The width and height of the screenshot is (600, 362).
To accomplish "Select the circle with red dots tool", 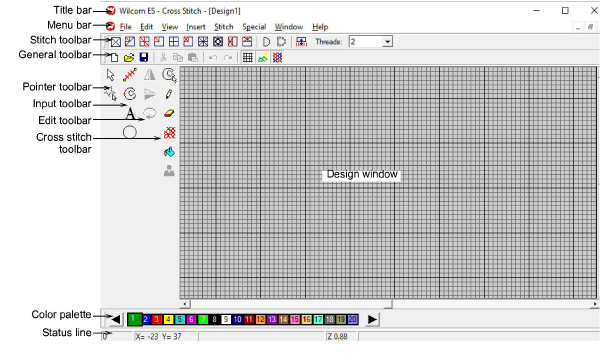I will [x=130, y=94].
